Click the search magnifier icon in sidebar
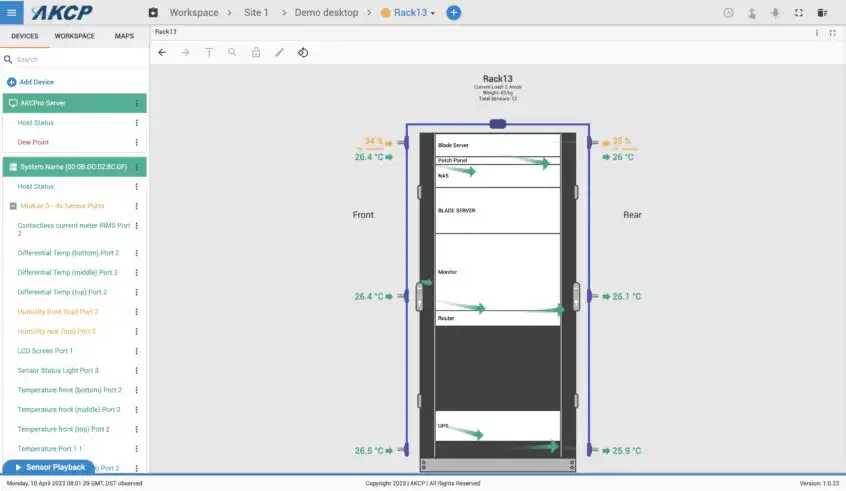This screenshot has width=846, height=491. click(8, 59)
